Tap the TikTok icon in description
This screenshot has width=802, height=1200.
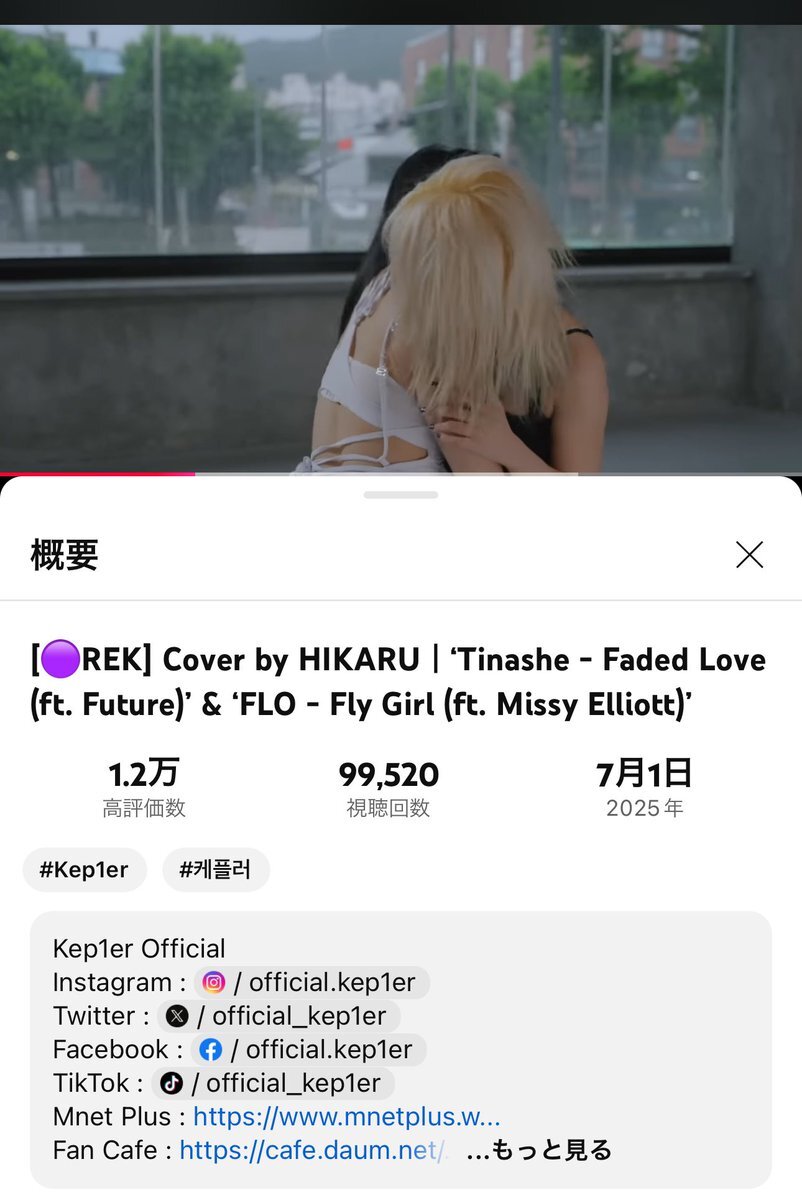(x=171, y=1083)
